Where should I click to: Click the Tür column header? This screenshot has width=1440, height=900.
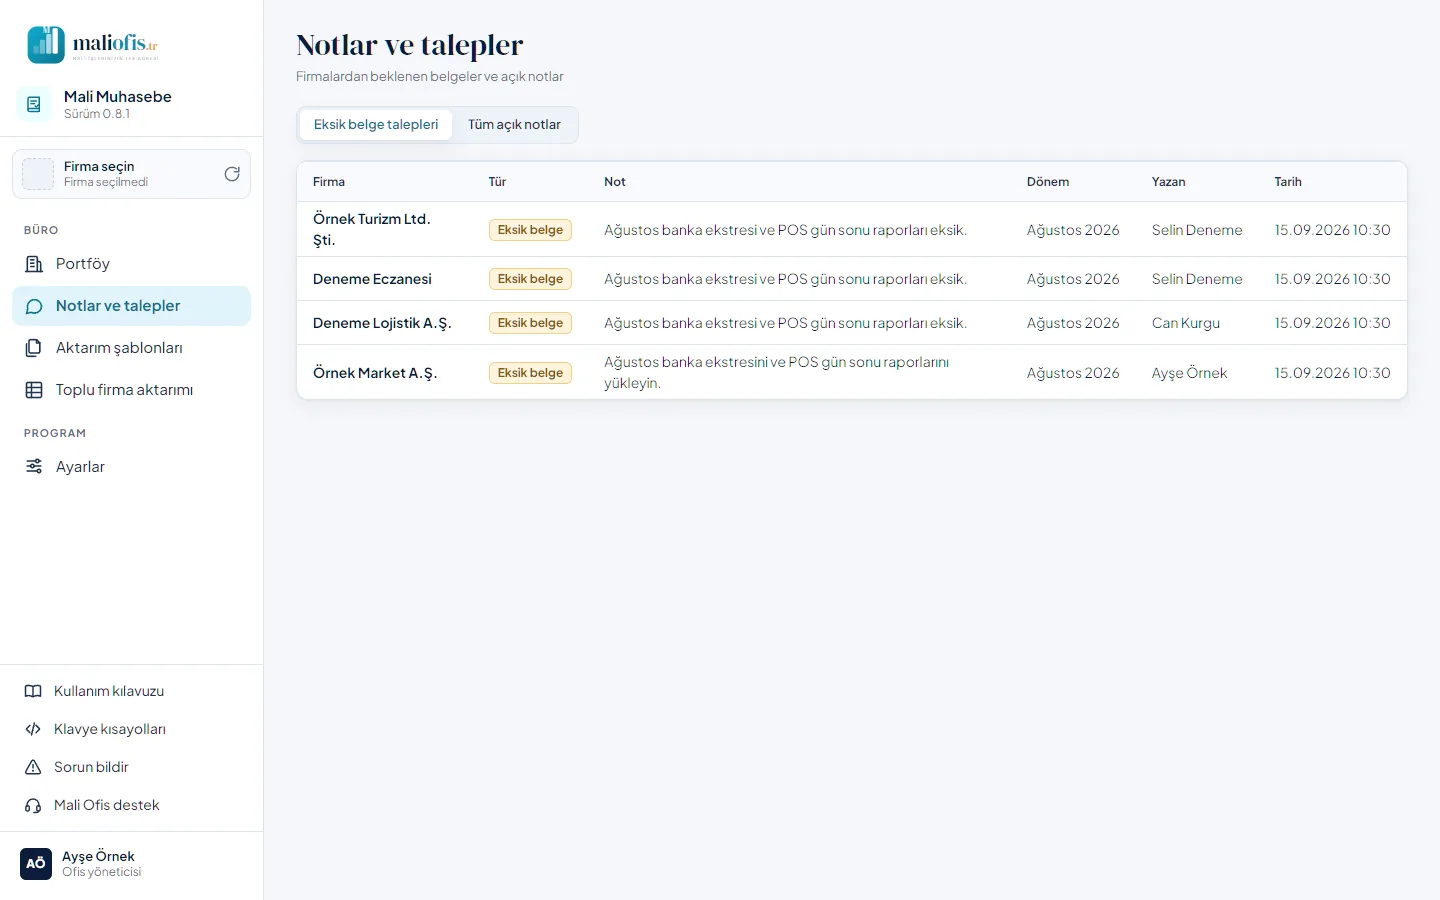(497, 182)
